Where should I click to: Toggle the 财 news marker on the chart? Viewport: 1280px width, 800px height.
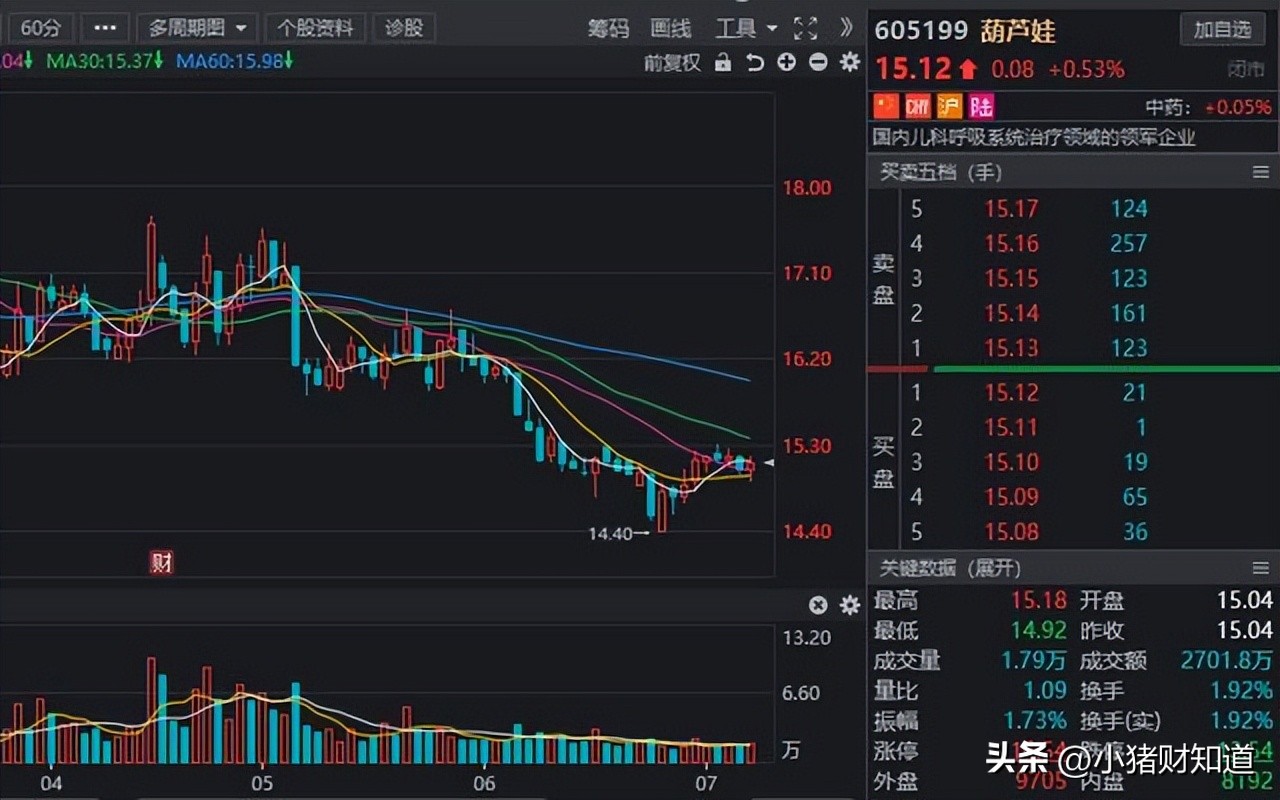click(x=162, y=563)
